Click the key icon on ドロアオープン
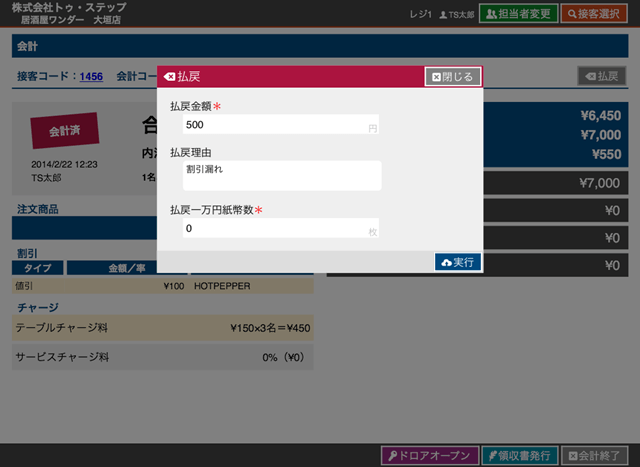 tap(394, 455)
